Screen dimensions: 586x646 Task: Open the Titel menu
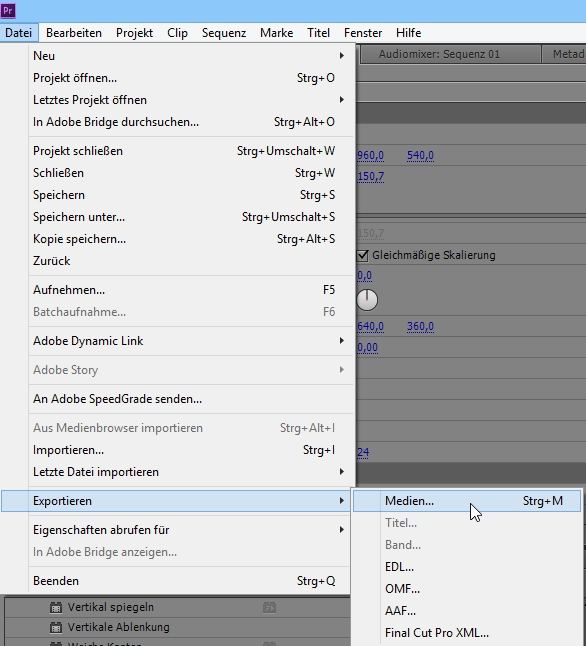(319, 33)
